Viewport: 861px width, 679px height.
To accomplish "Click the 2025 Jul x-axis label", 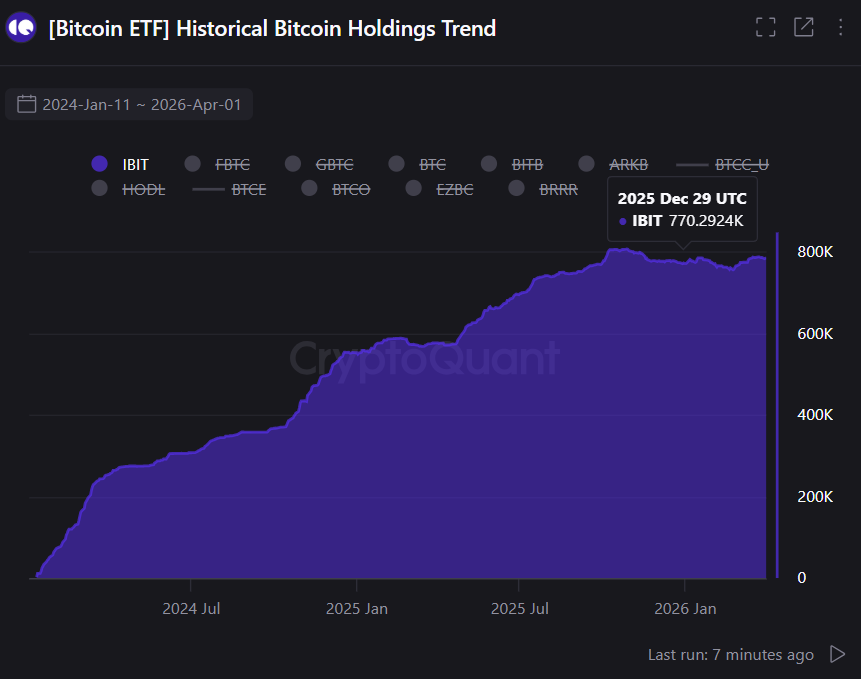I will (x=519, y=608).
